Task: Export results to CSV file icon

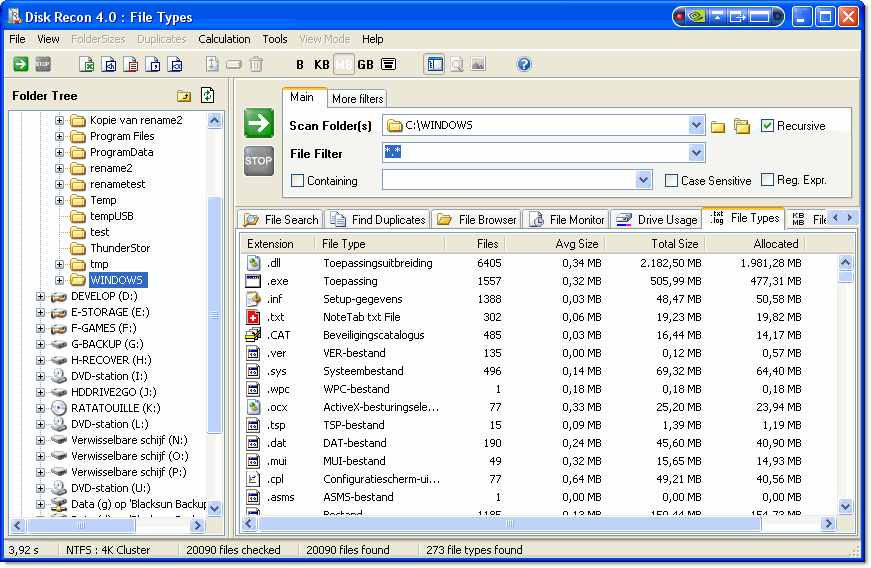Action: pos(153,64)
